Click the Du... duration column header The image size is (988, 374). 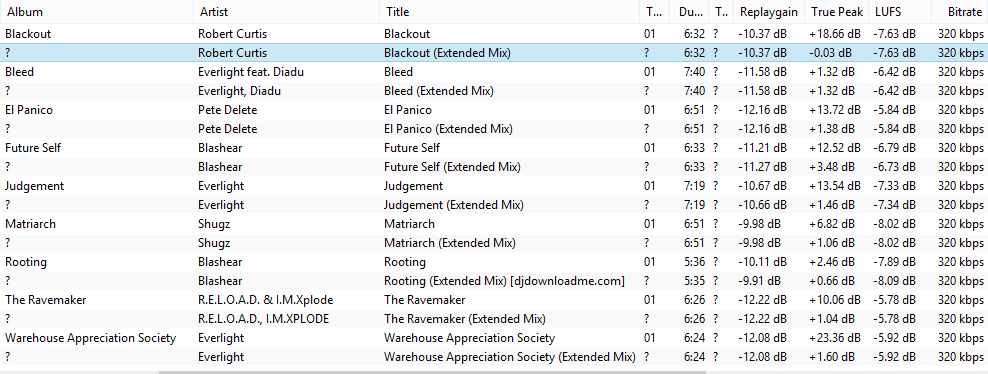pos(690,11)
